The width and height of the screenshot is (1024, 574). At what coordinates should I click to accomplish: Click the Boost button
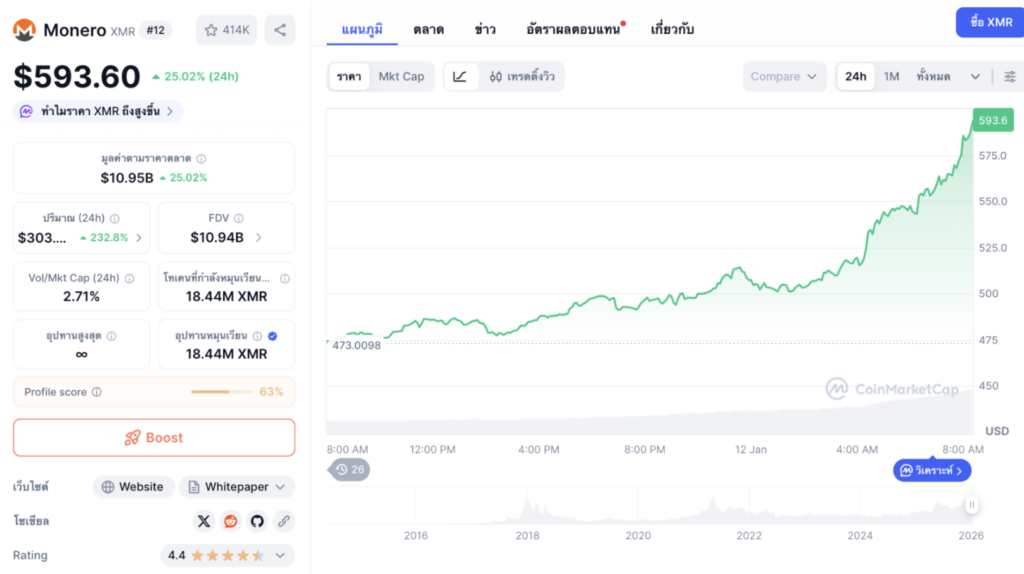[154, 438]
